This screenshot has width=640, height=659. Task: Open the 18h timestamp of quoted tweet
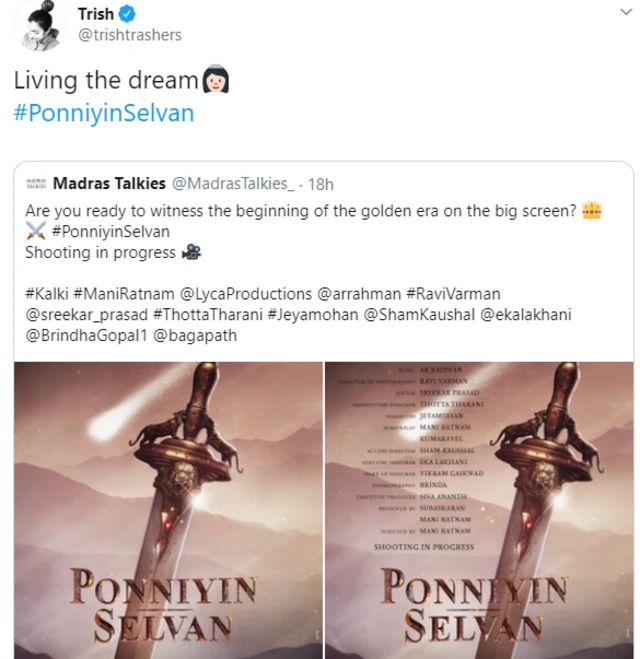[321, 184]
